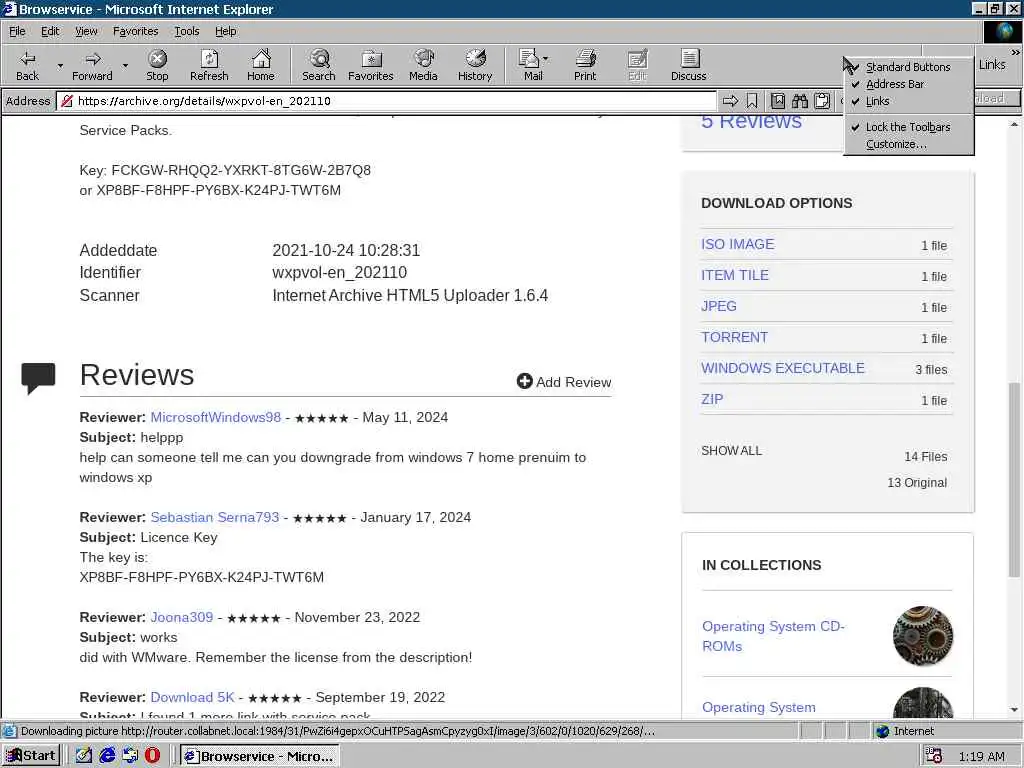Click the vertical scrollbar thumb

coord(1014,479)
